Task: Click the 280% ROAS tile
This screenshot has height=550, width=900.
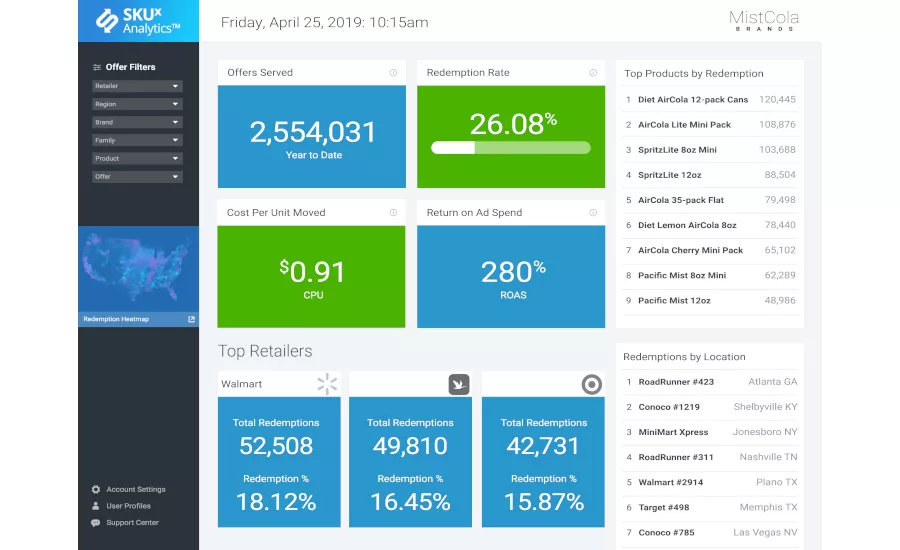Action: pos(511,277)
